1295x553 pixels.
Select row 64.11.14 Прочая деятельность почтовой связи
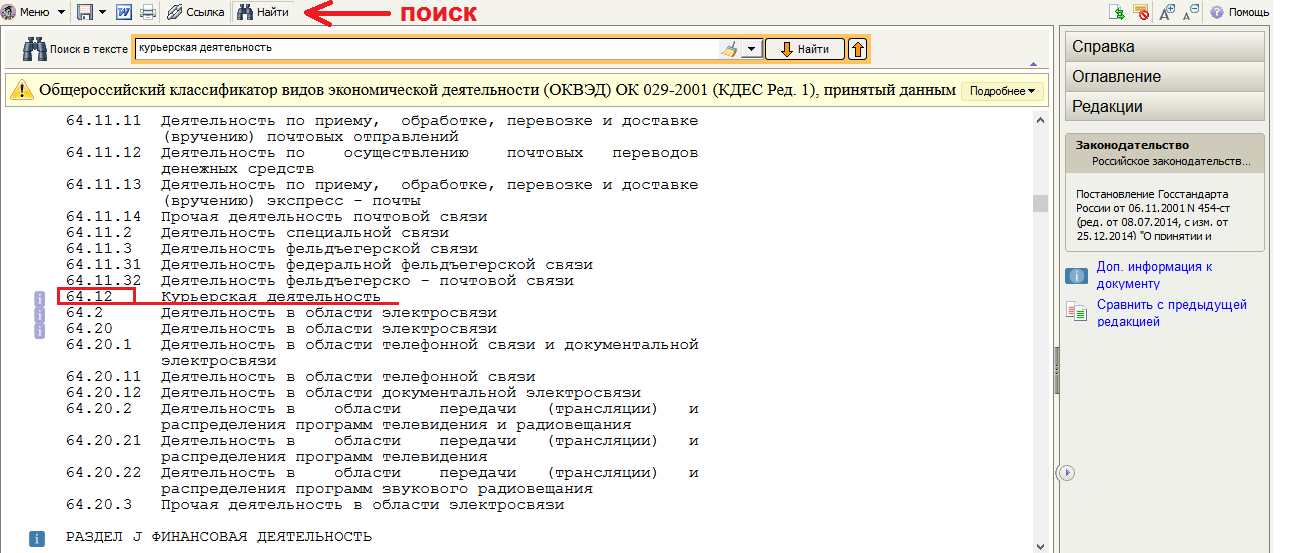click(277, 217)
